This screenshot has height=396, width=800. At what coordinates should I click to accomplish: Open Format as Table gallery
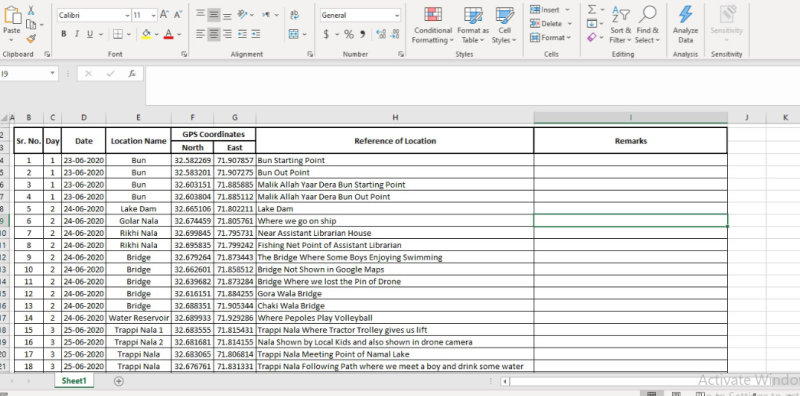tap(472, 24)
